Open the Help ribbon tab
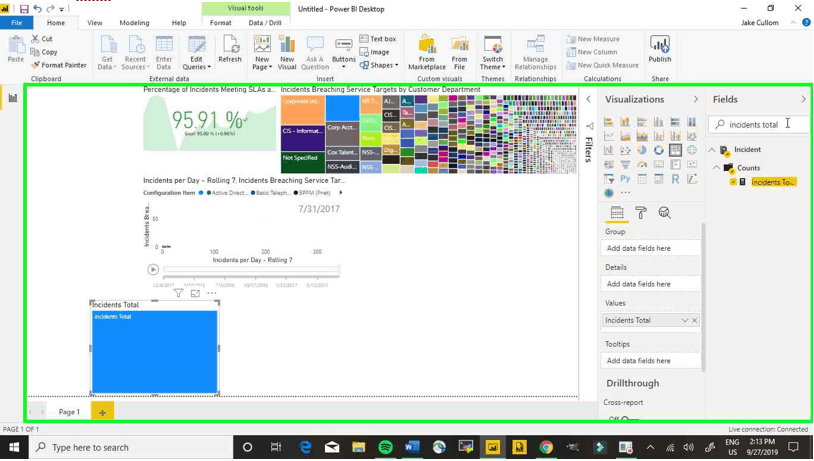 pyautogui.click(x=179, y=23)
